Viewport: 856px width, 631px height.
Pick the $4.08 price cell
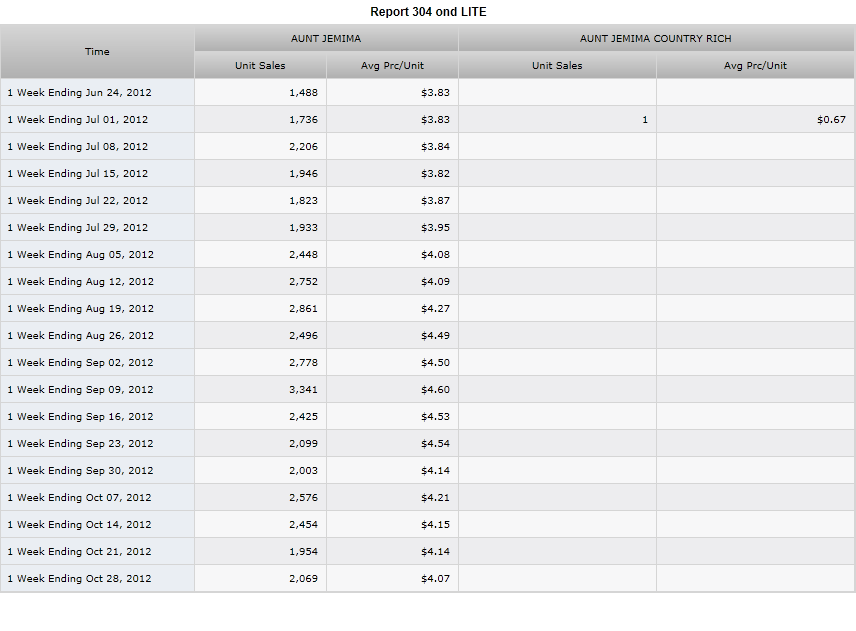point(393,254)
